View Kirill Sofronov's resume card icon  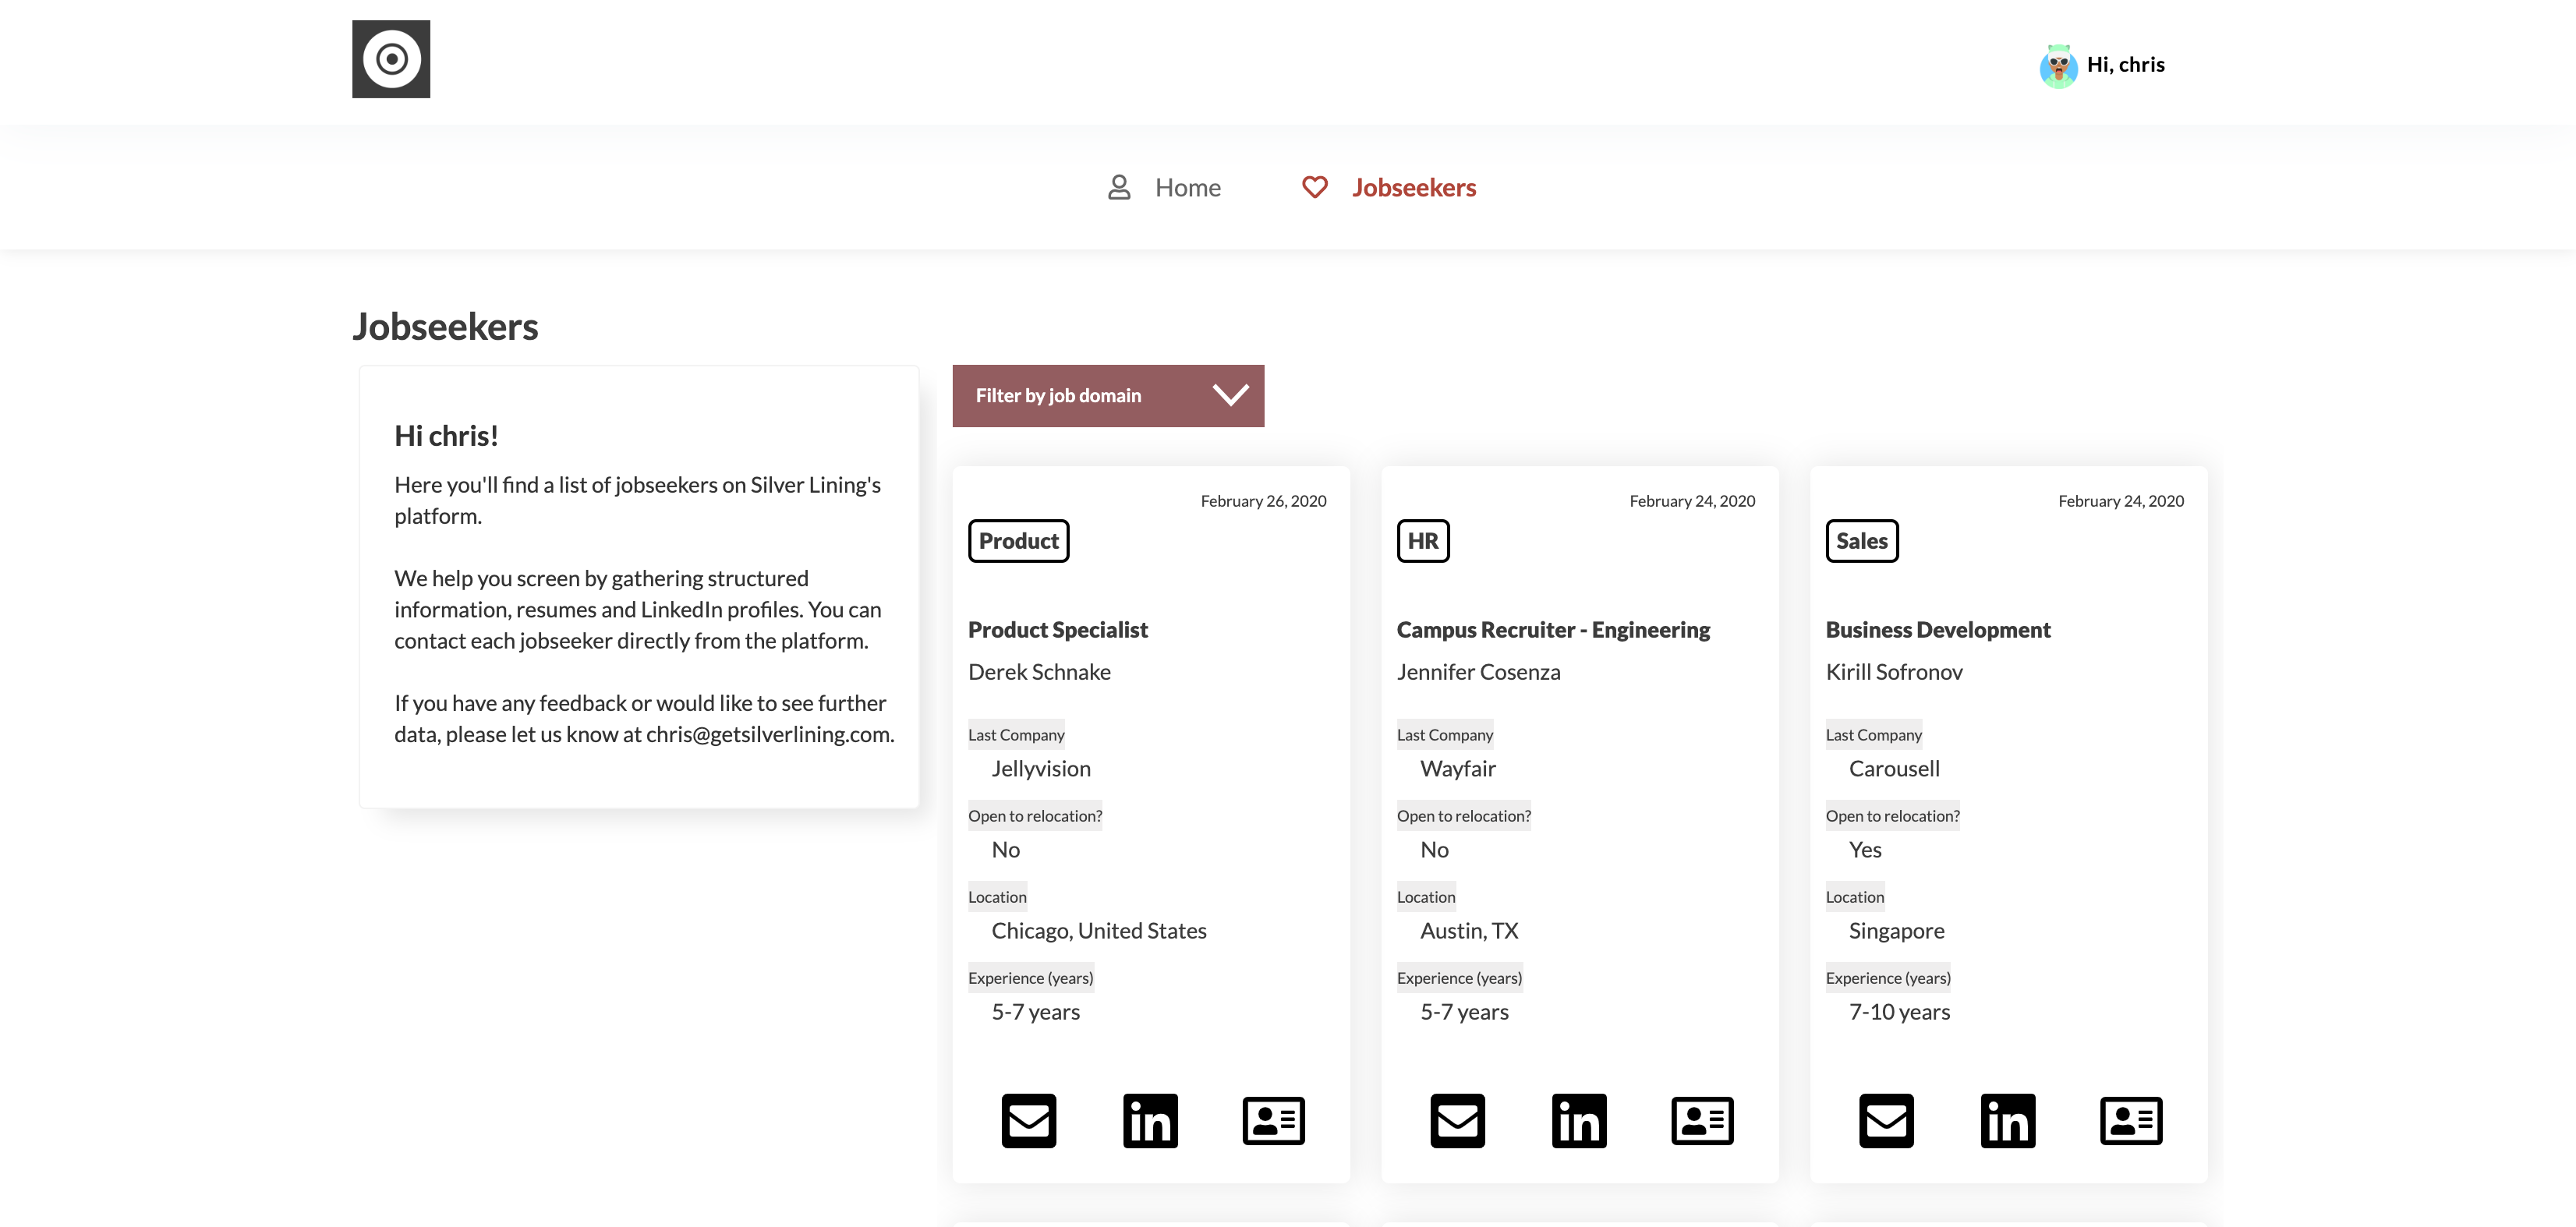click(x=2131, y=1120)
